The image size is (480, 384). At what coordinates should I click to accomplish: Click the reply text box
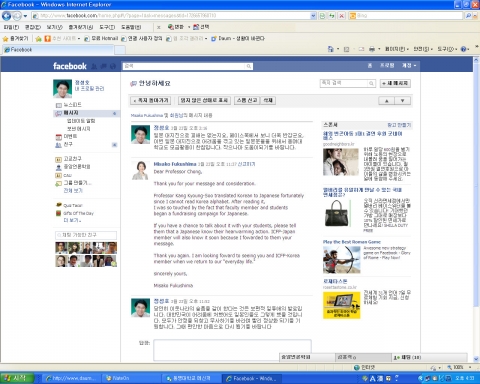pyautogui.click(x=232, y=350)
